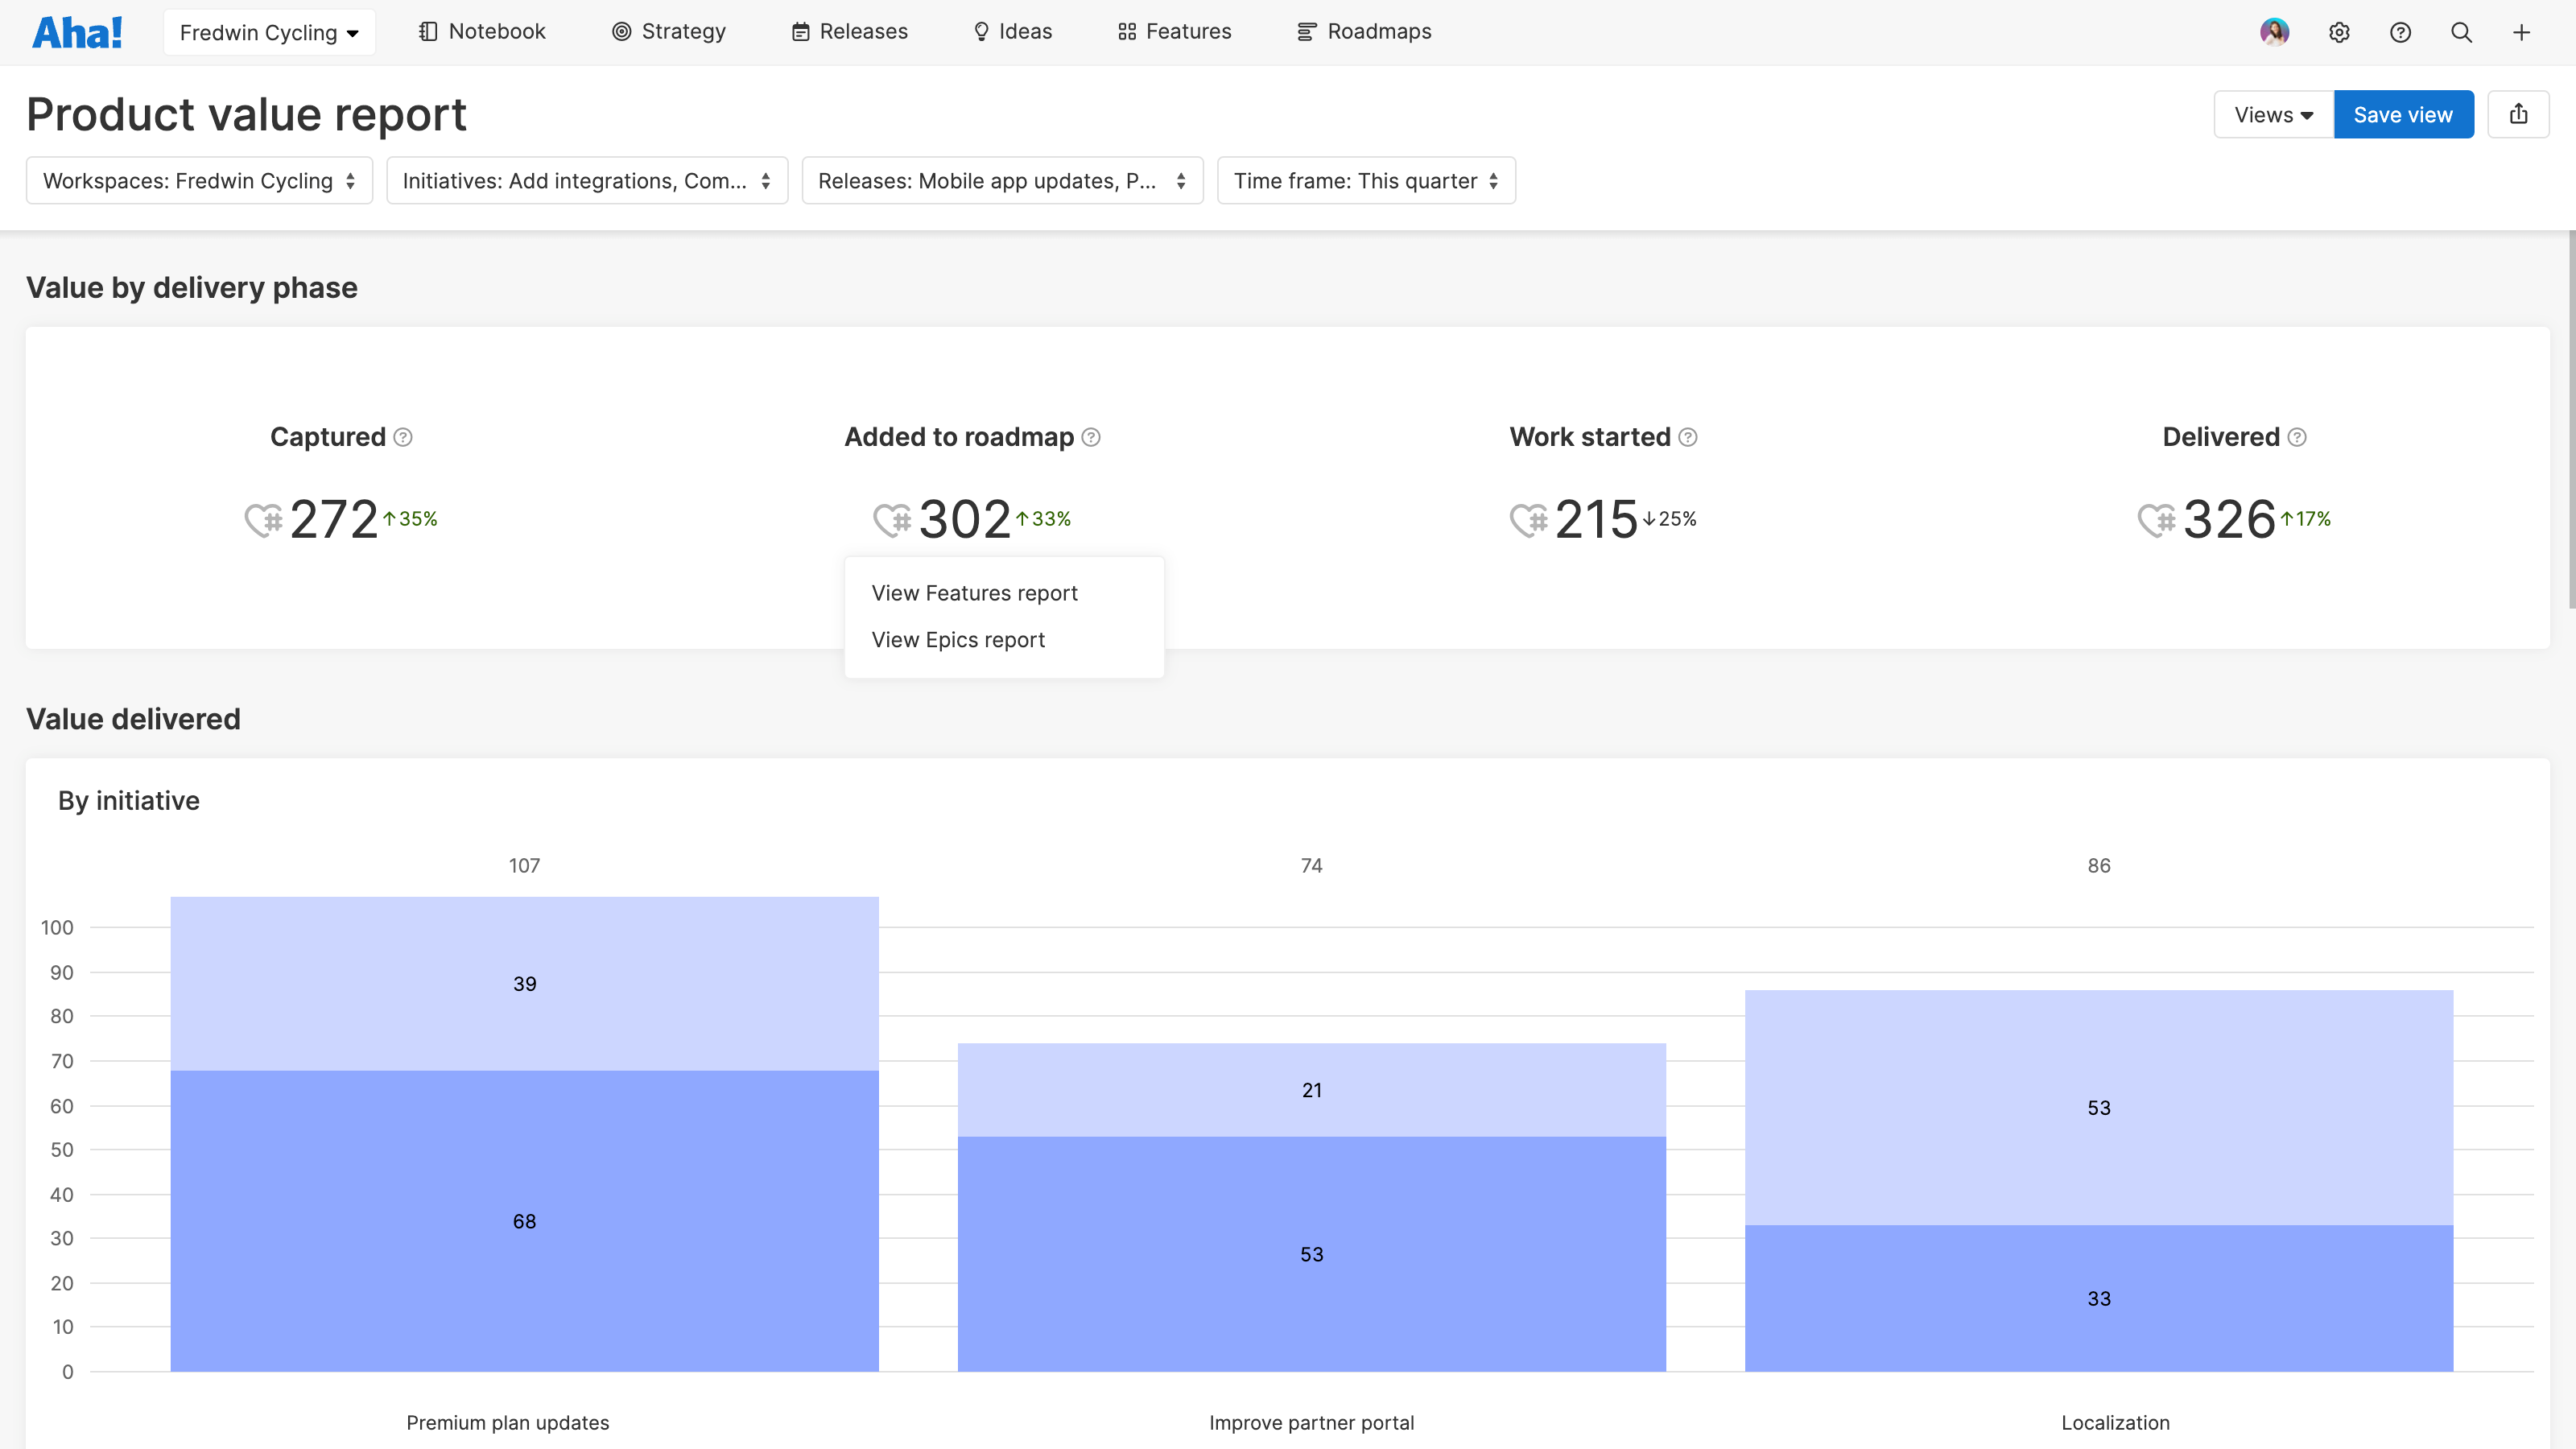Screen dimensions: 2576x1449
Task: Open Releases via the calendar icon
Action: [x=801, y=31]
